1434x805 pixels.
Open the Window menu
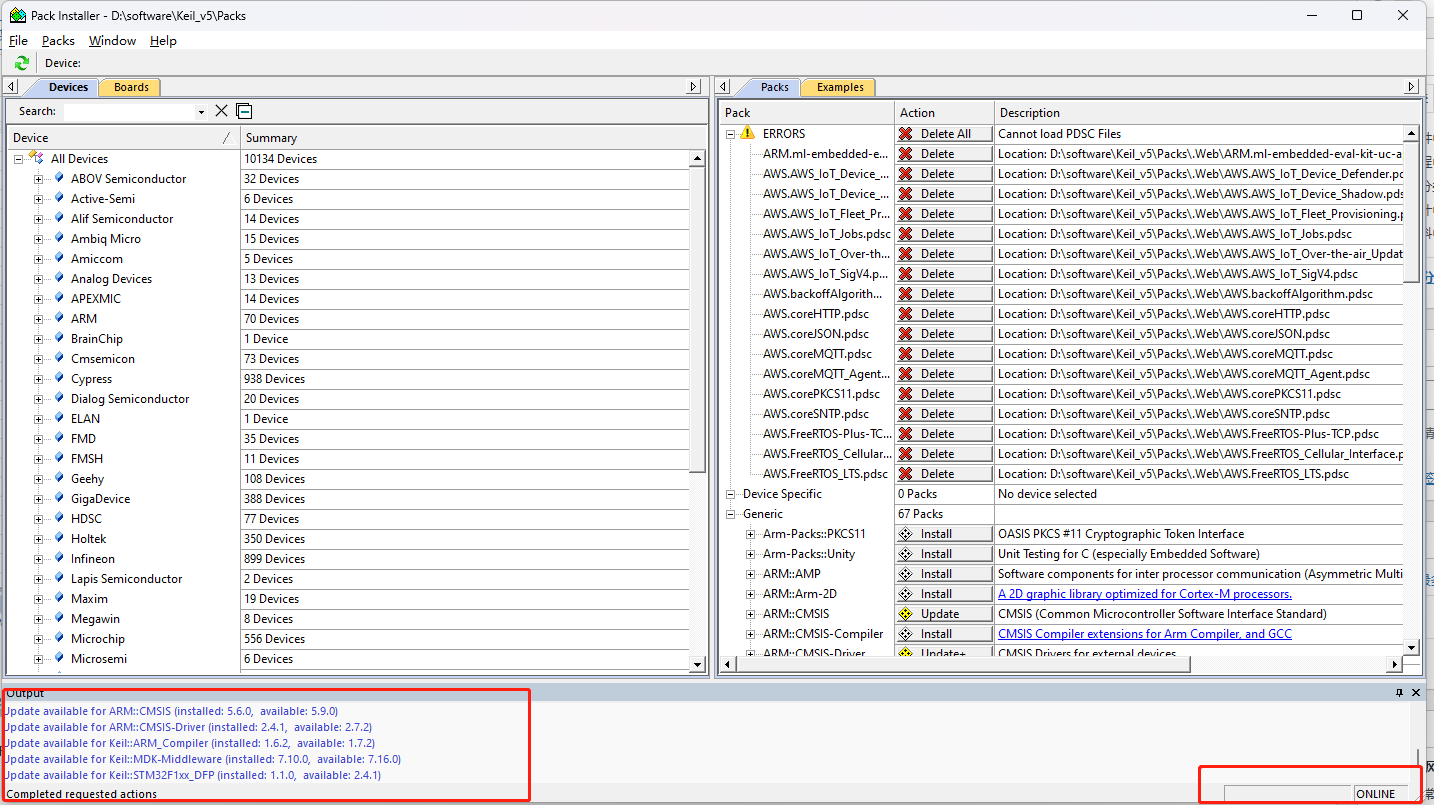pos(112,40)
